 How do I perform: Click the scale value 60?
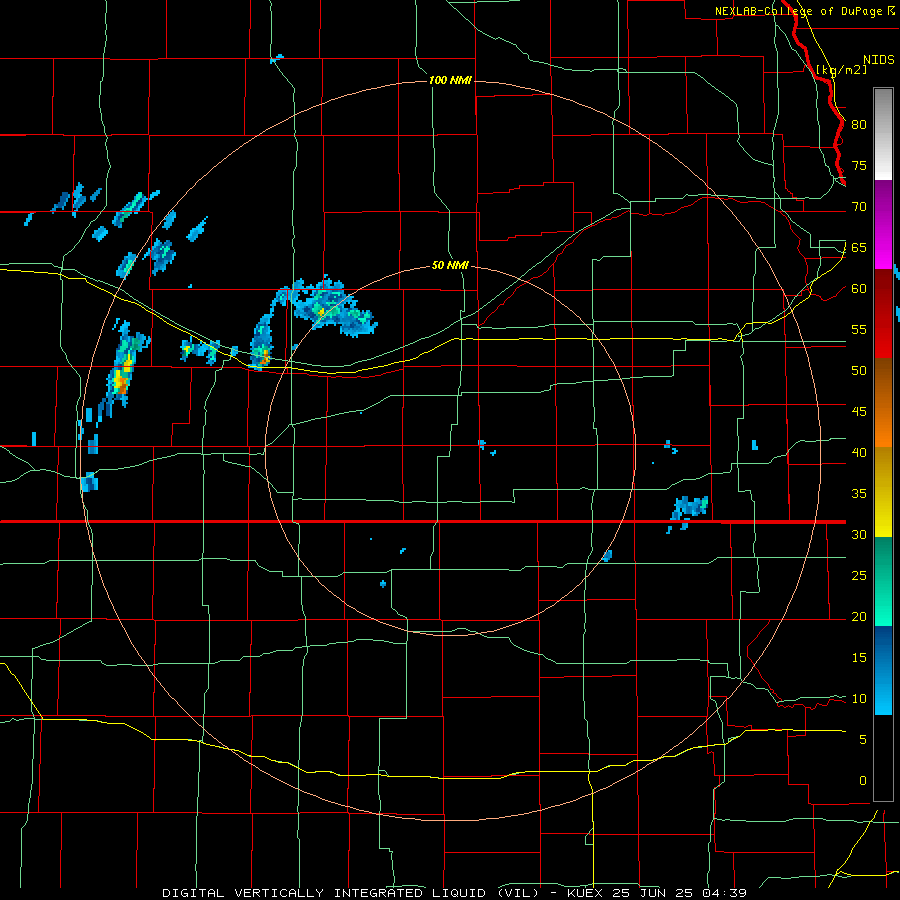click(859, 289)
